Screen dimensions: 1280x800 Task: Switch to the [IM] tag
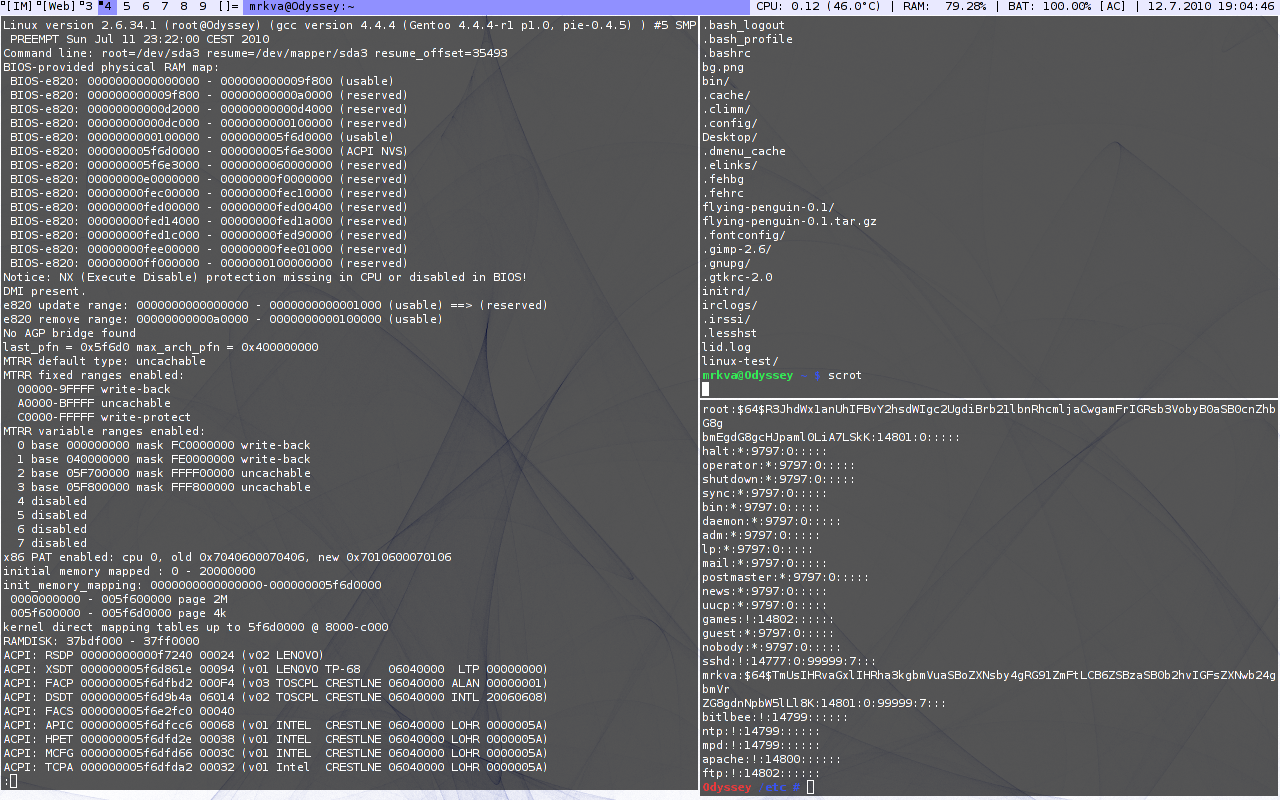click(x=17, y=7)
